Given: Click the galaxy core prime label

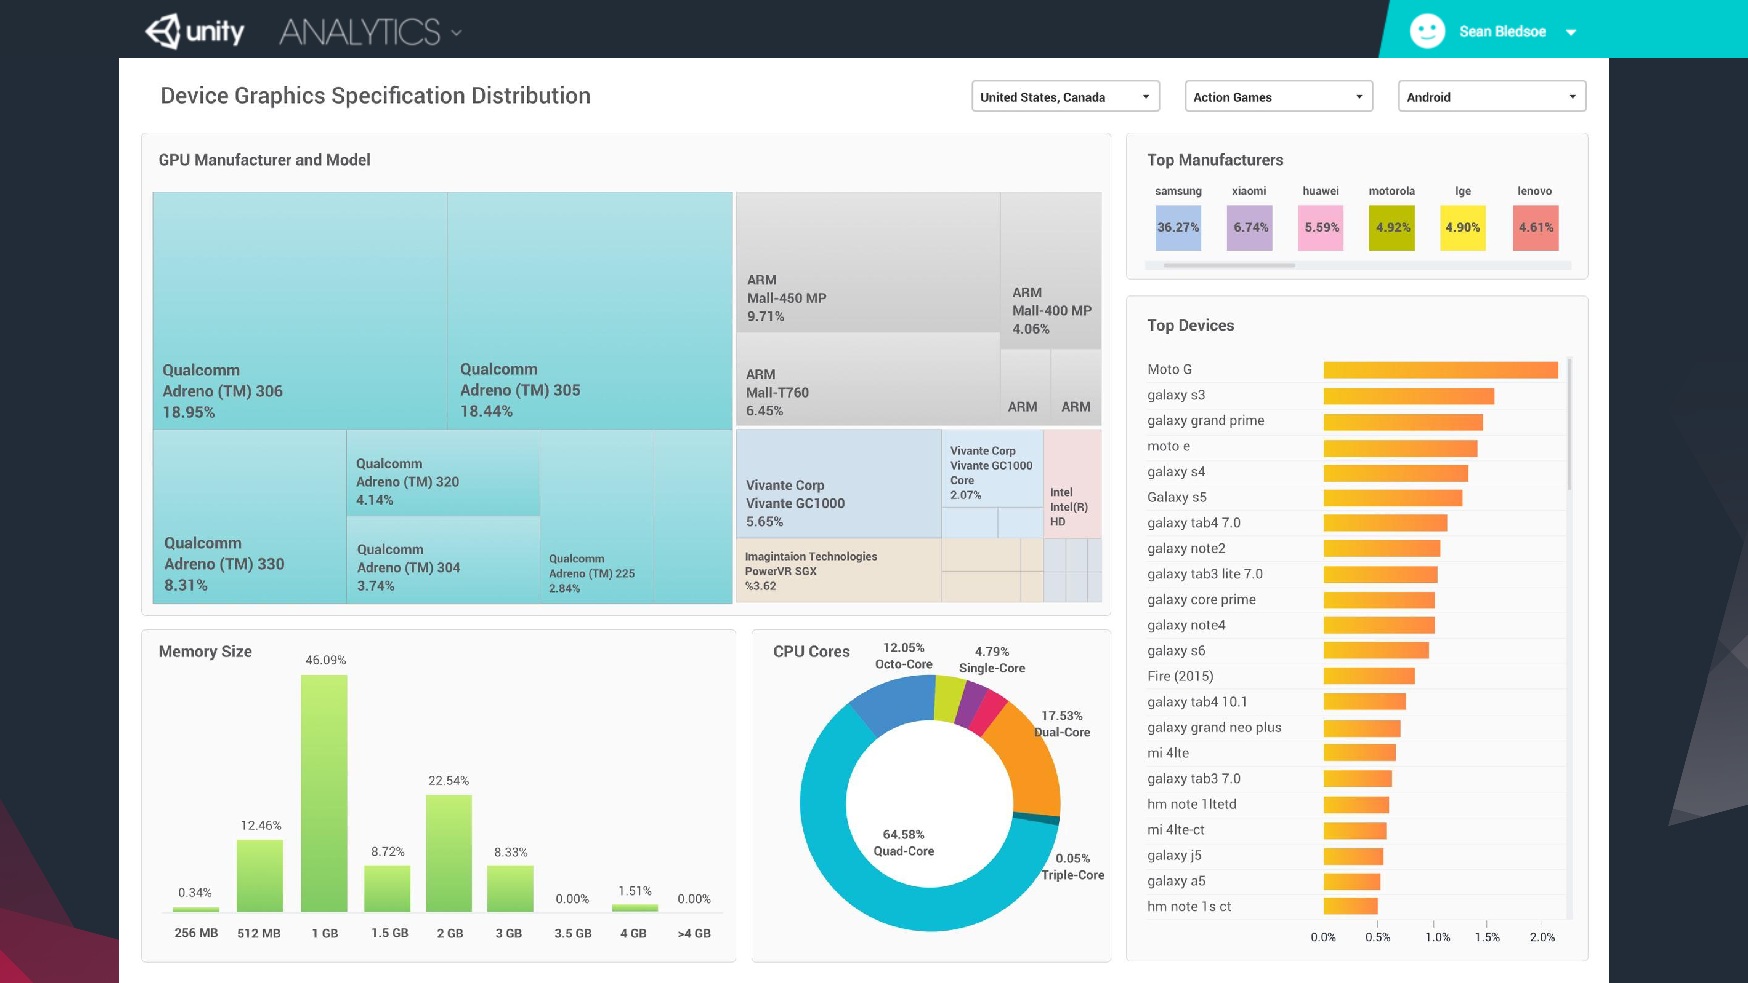Looking at the screenshot, I should pyautogui.click(x=1201, y=600).
